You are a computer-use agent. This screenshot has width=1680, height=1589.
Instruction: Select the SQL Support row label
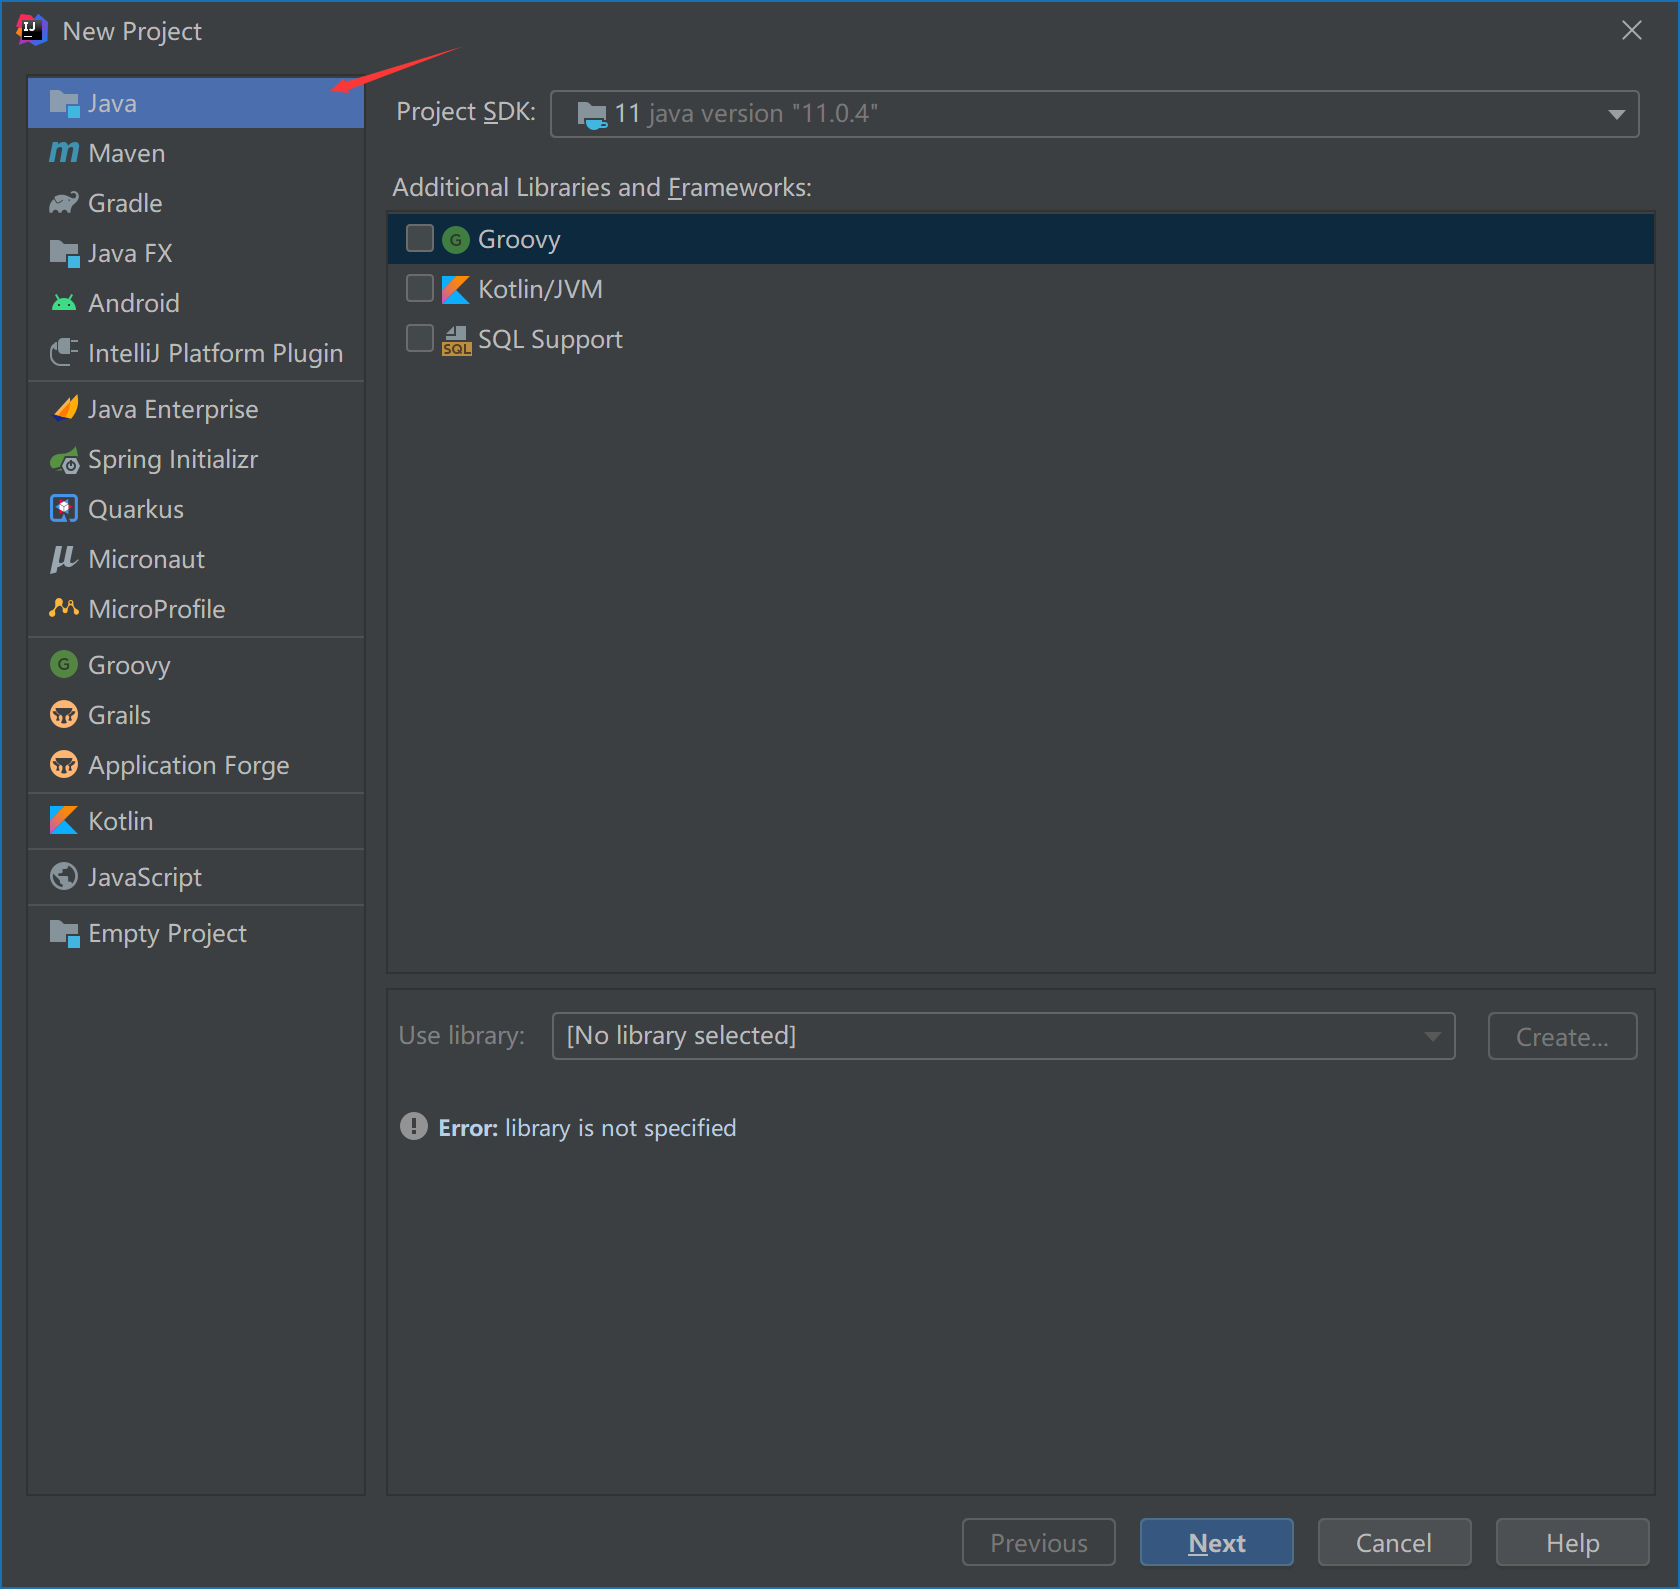[x=550, y=339]
